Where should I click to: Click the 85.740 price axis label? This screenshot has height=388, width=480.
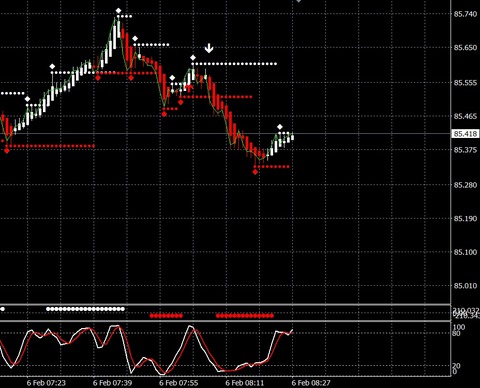click(465, 14)
